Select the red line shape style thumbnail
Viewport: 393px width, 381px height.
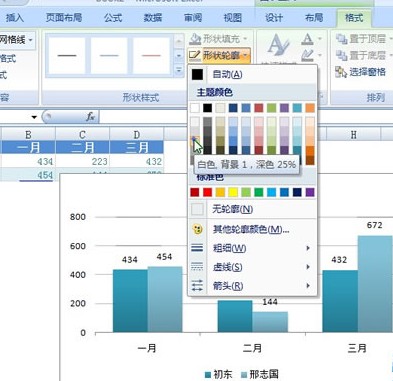151,56
